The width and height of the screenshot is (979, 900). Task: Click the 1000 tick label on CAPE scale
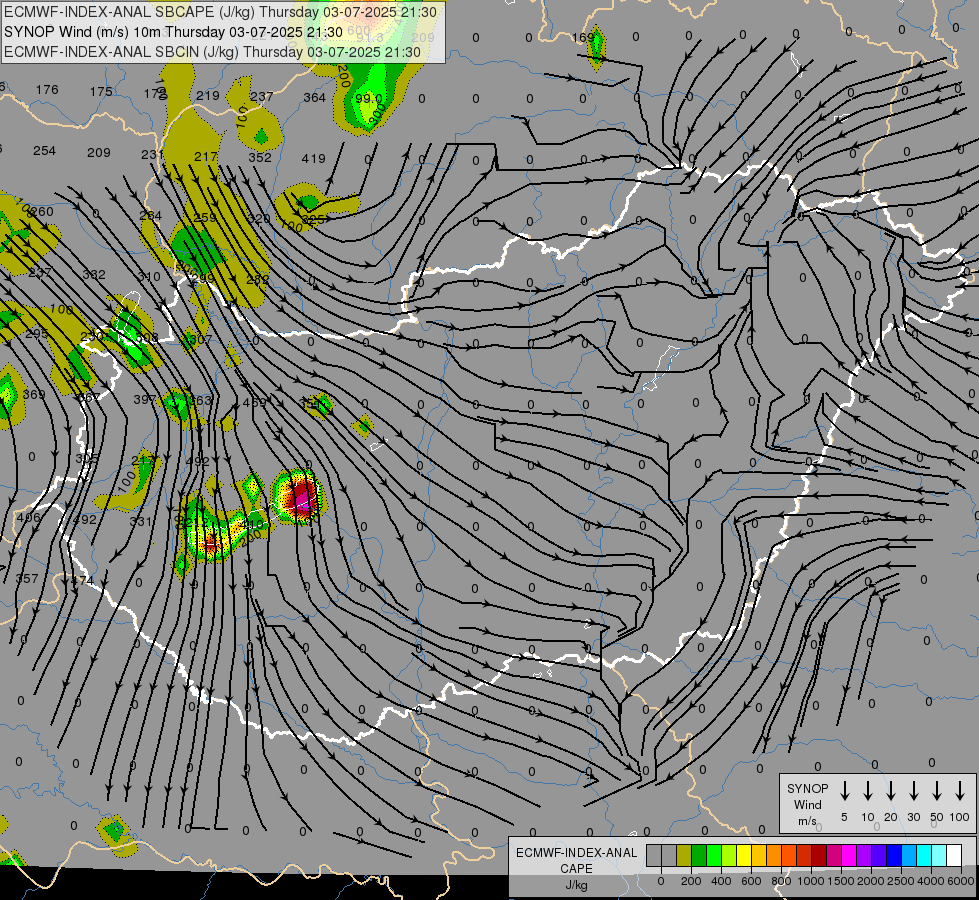click(810, 881)
